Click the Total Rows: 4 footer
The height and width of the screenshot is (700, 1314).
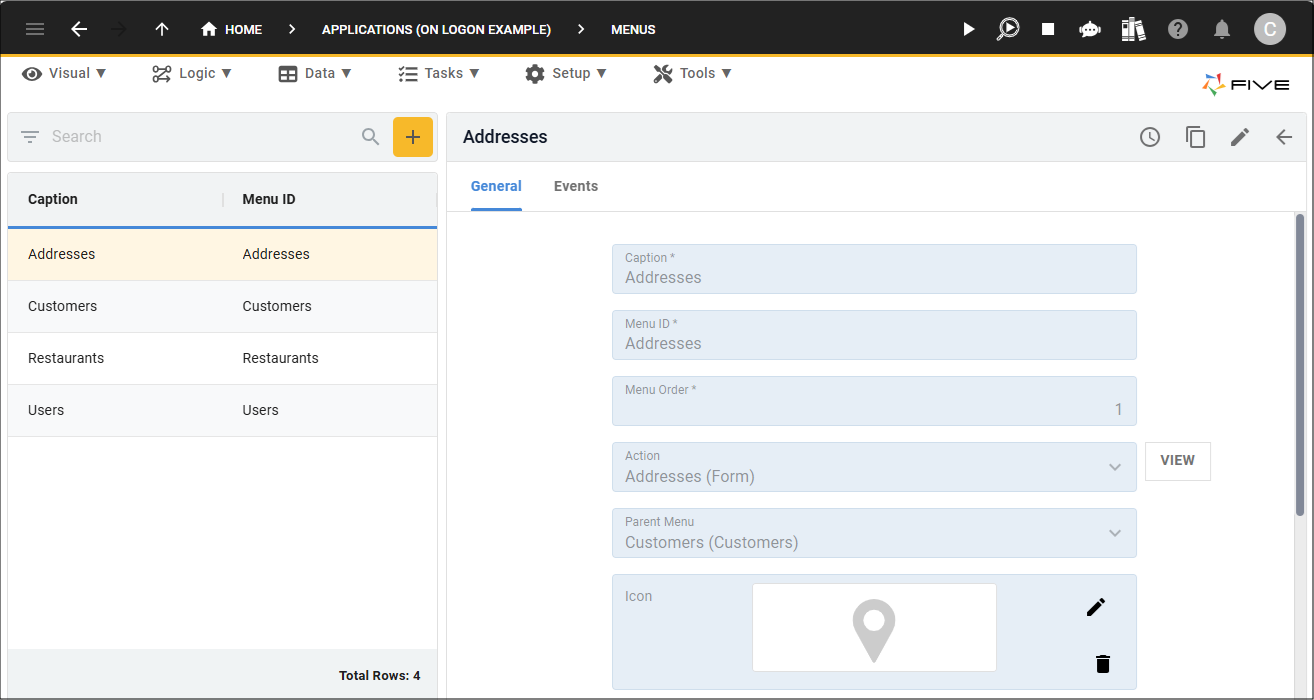pyautogui.click(x=380, y=676)
